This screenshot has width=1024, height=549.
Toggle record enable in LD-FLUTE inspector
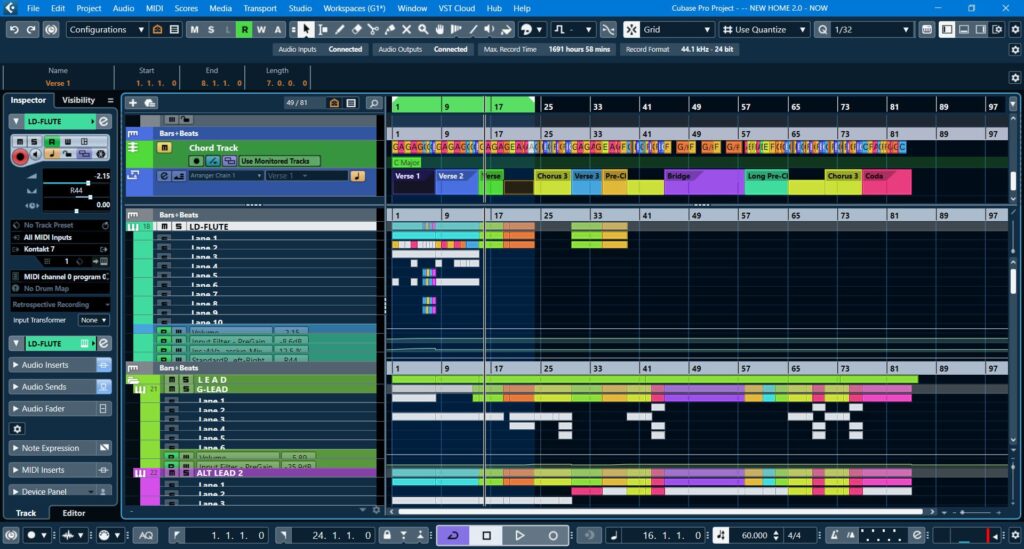click(x=20, y=156)
